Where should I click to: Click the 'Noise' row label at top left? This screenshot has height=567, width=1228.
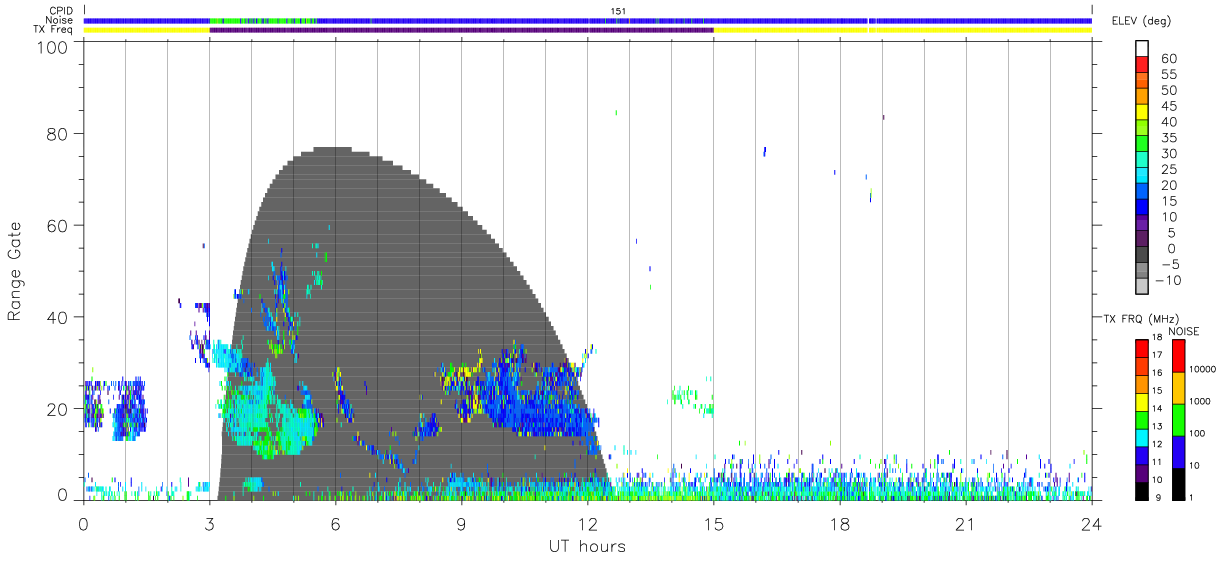61,20
